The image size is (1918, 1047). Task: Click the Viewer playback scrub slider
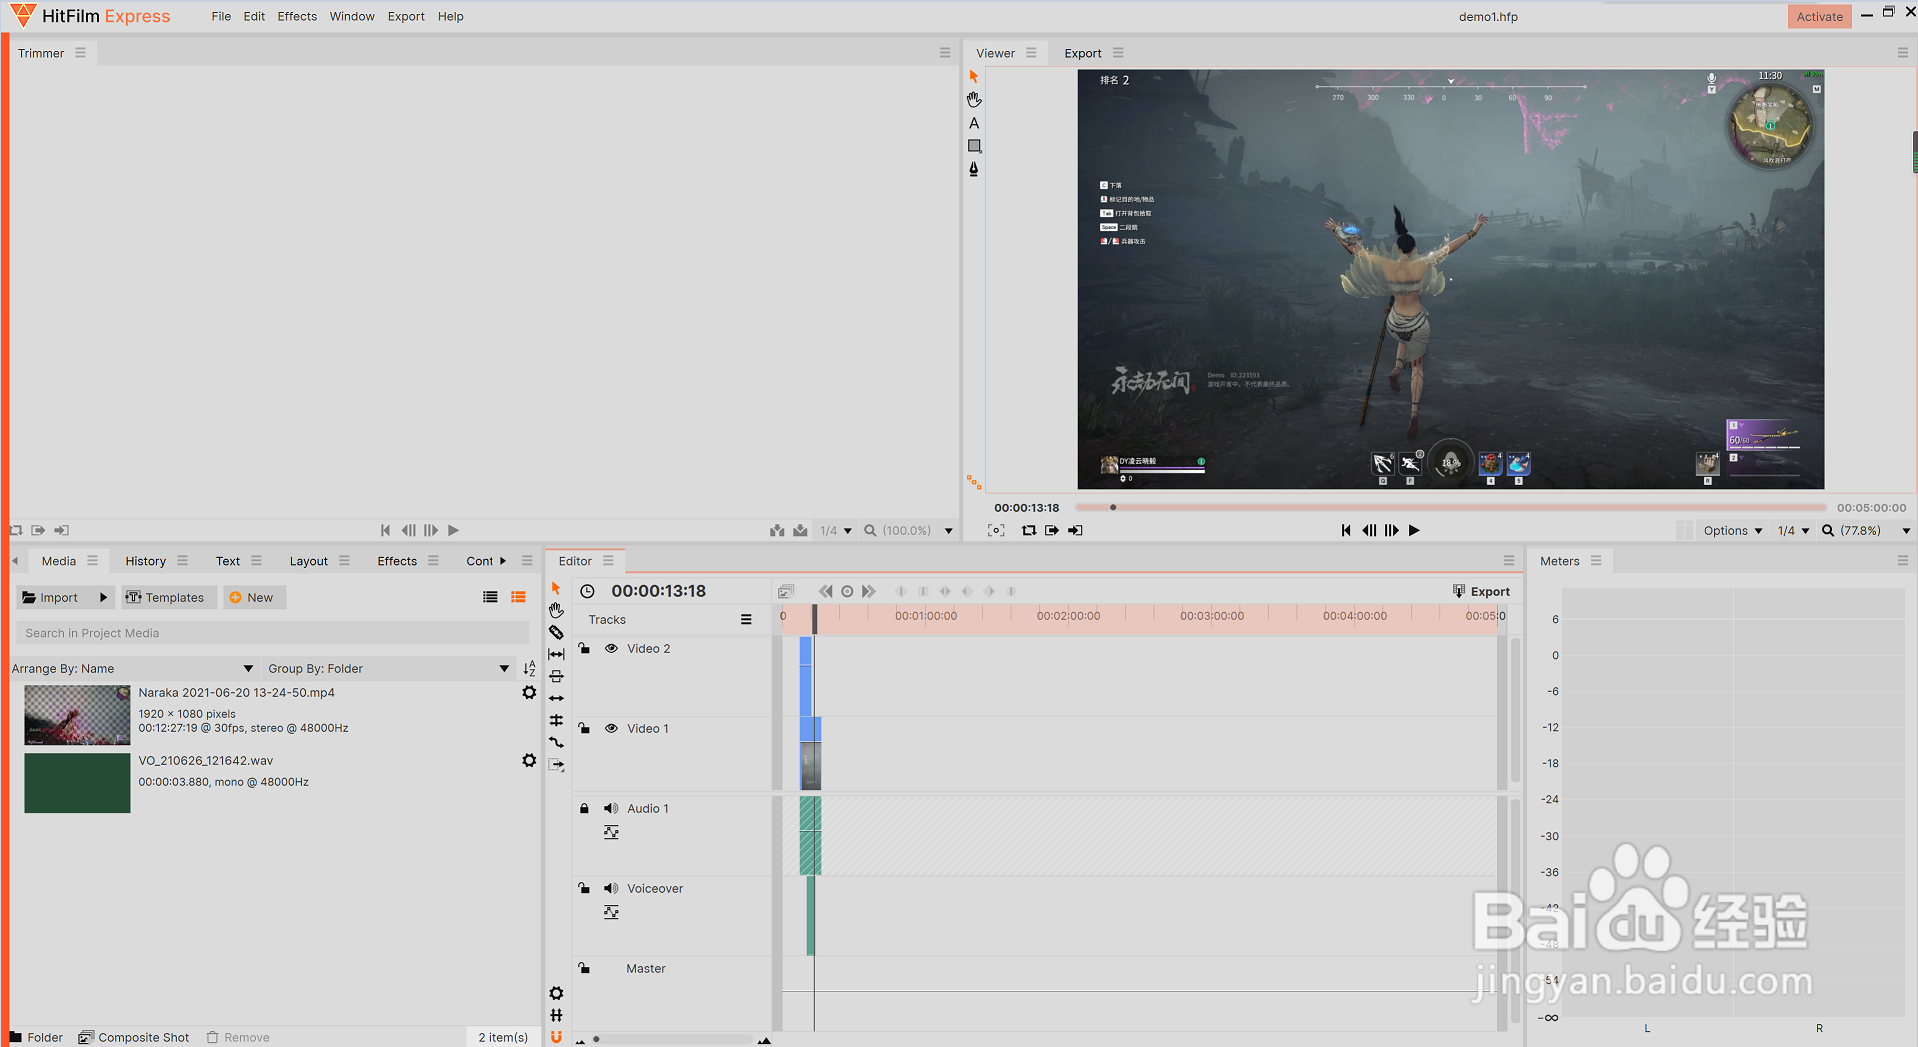coord(1449,507)
